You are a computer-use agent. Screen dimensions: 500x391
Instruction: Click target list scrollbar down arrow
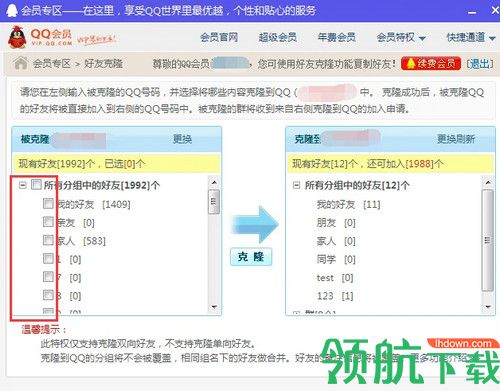tap(488, 307)
